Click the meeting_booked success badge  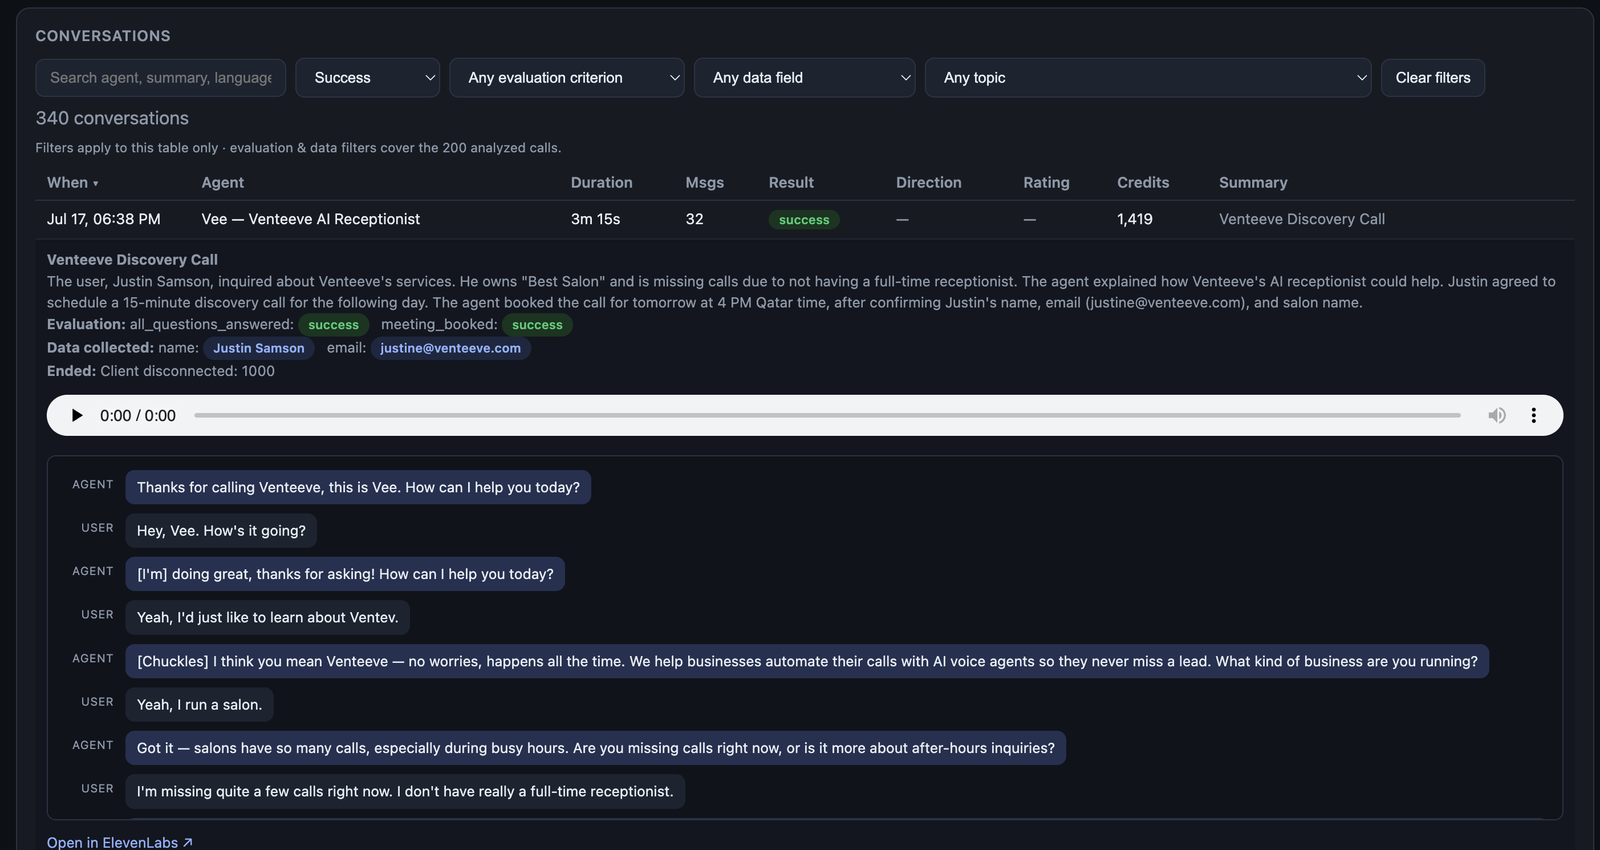(x=537, y=325)
